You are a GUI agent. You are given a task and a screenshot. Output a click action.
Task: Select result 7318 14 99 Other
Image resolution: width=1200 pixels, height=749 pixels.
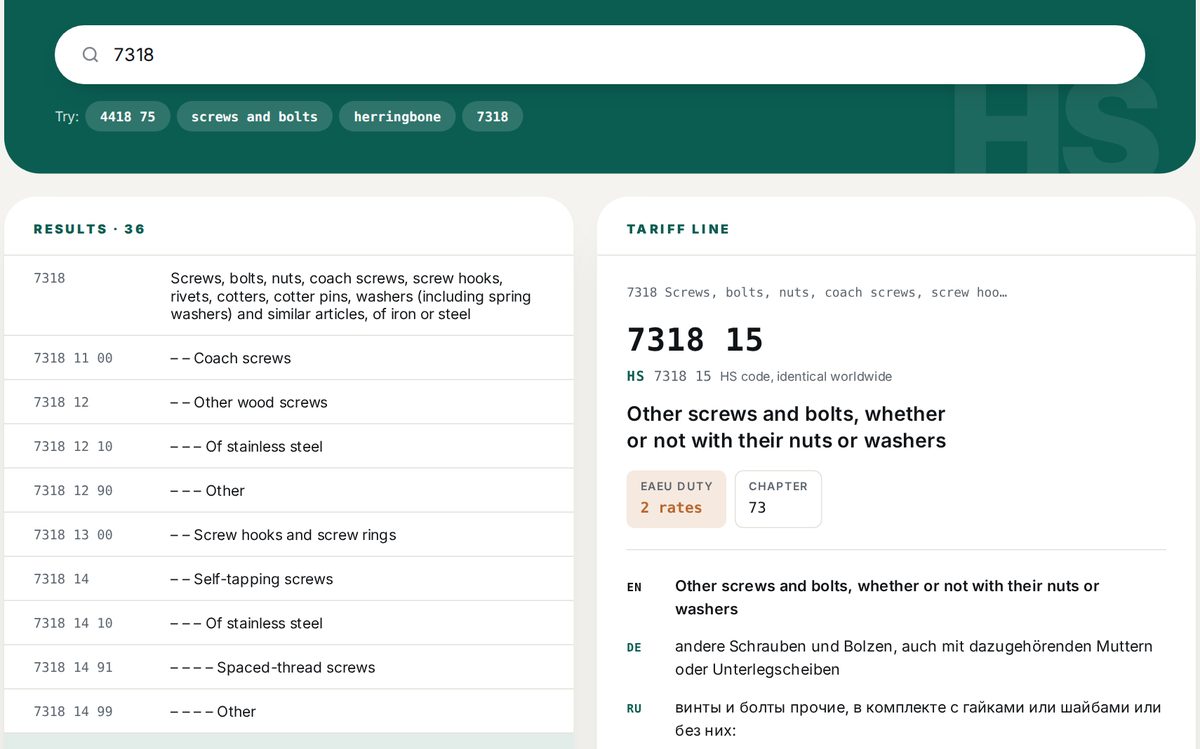point(289,711)
